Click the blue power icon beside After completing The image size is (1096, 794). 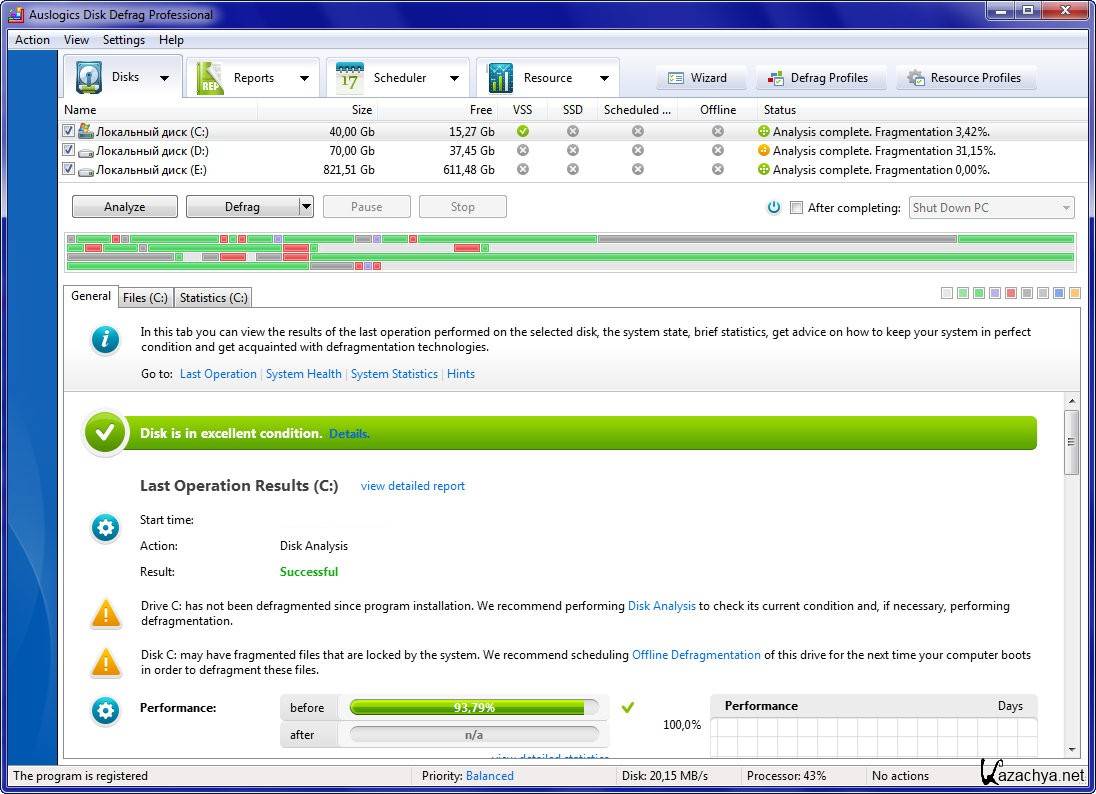pyautogui.click(x=773, y=208)
